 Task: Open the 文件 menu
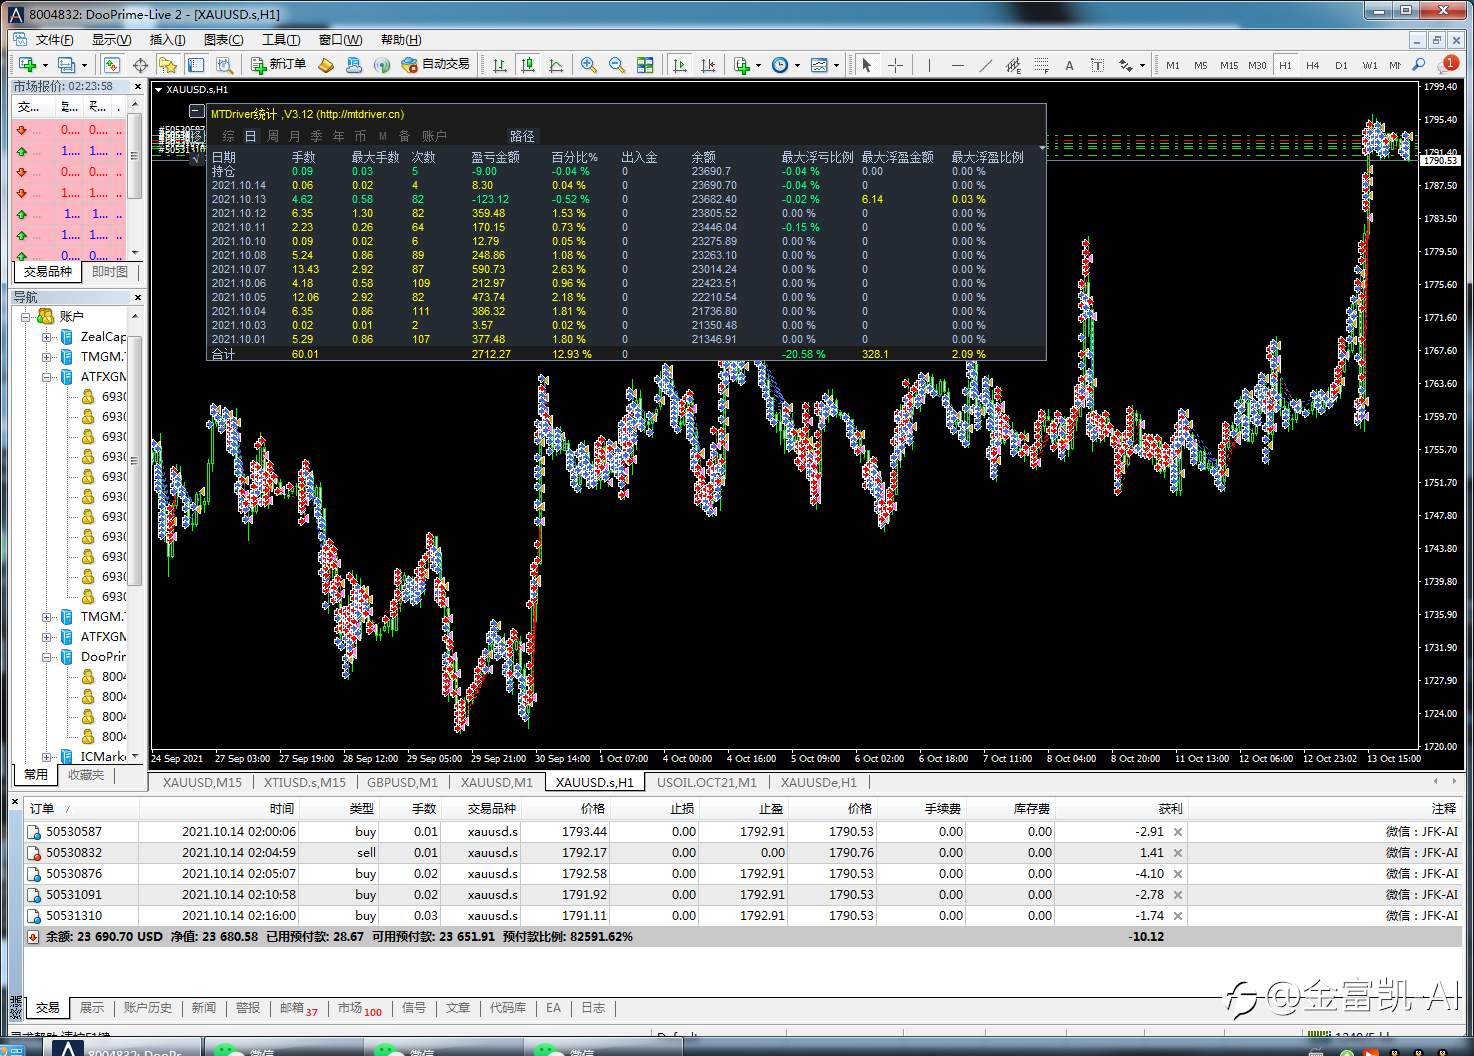(55, 40)
